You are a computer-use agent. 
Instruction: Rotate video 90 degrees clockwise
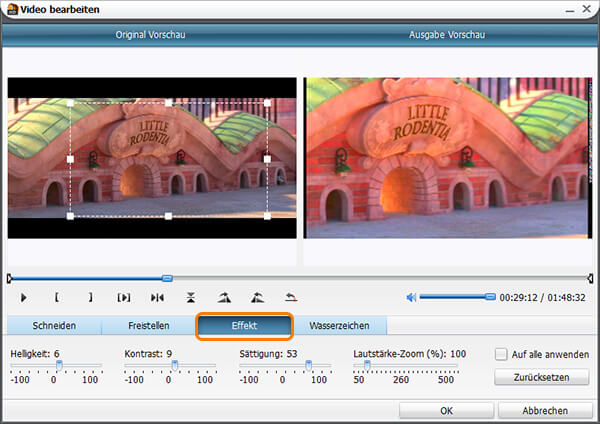[x=224, y=297]
